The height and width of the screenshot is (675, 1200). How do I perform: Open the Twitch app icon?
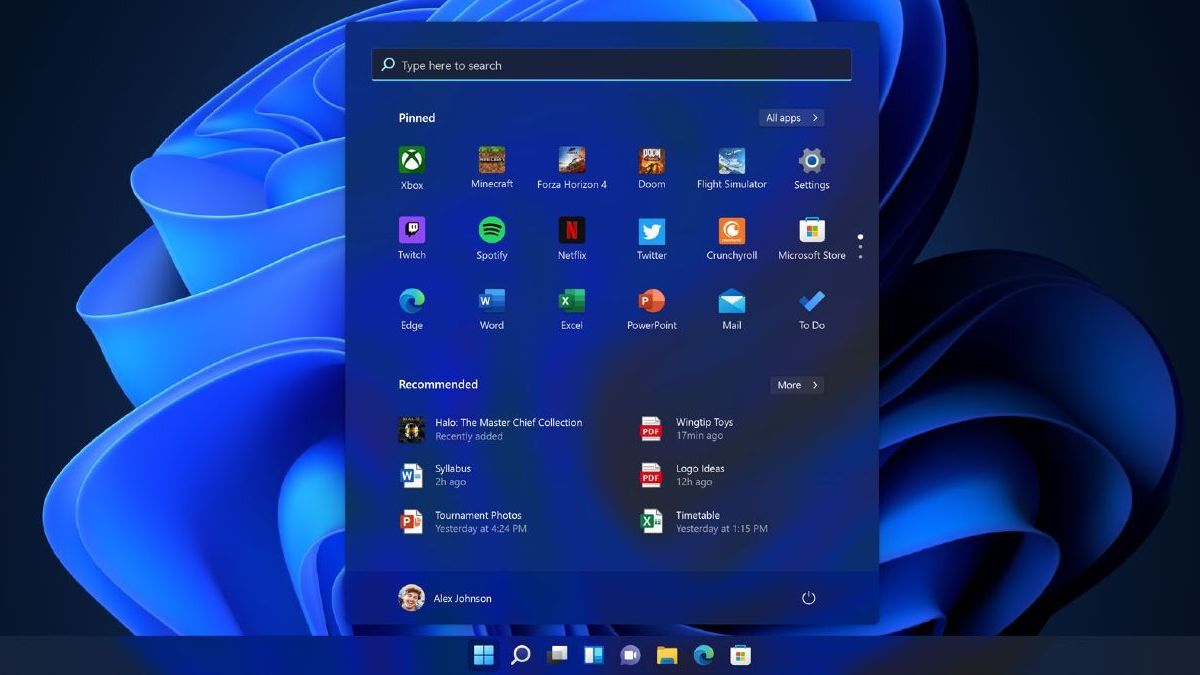411,232
